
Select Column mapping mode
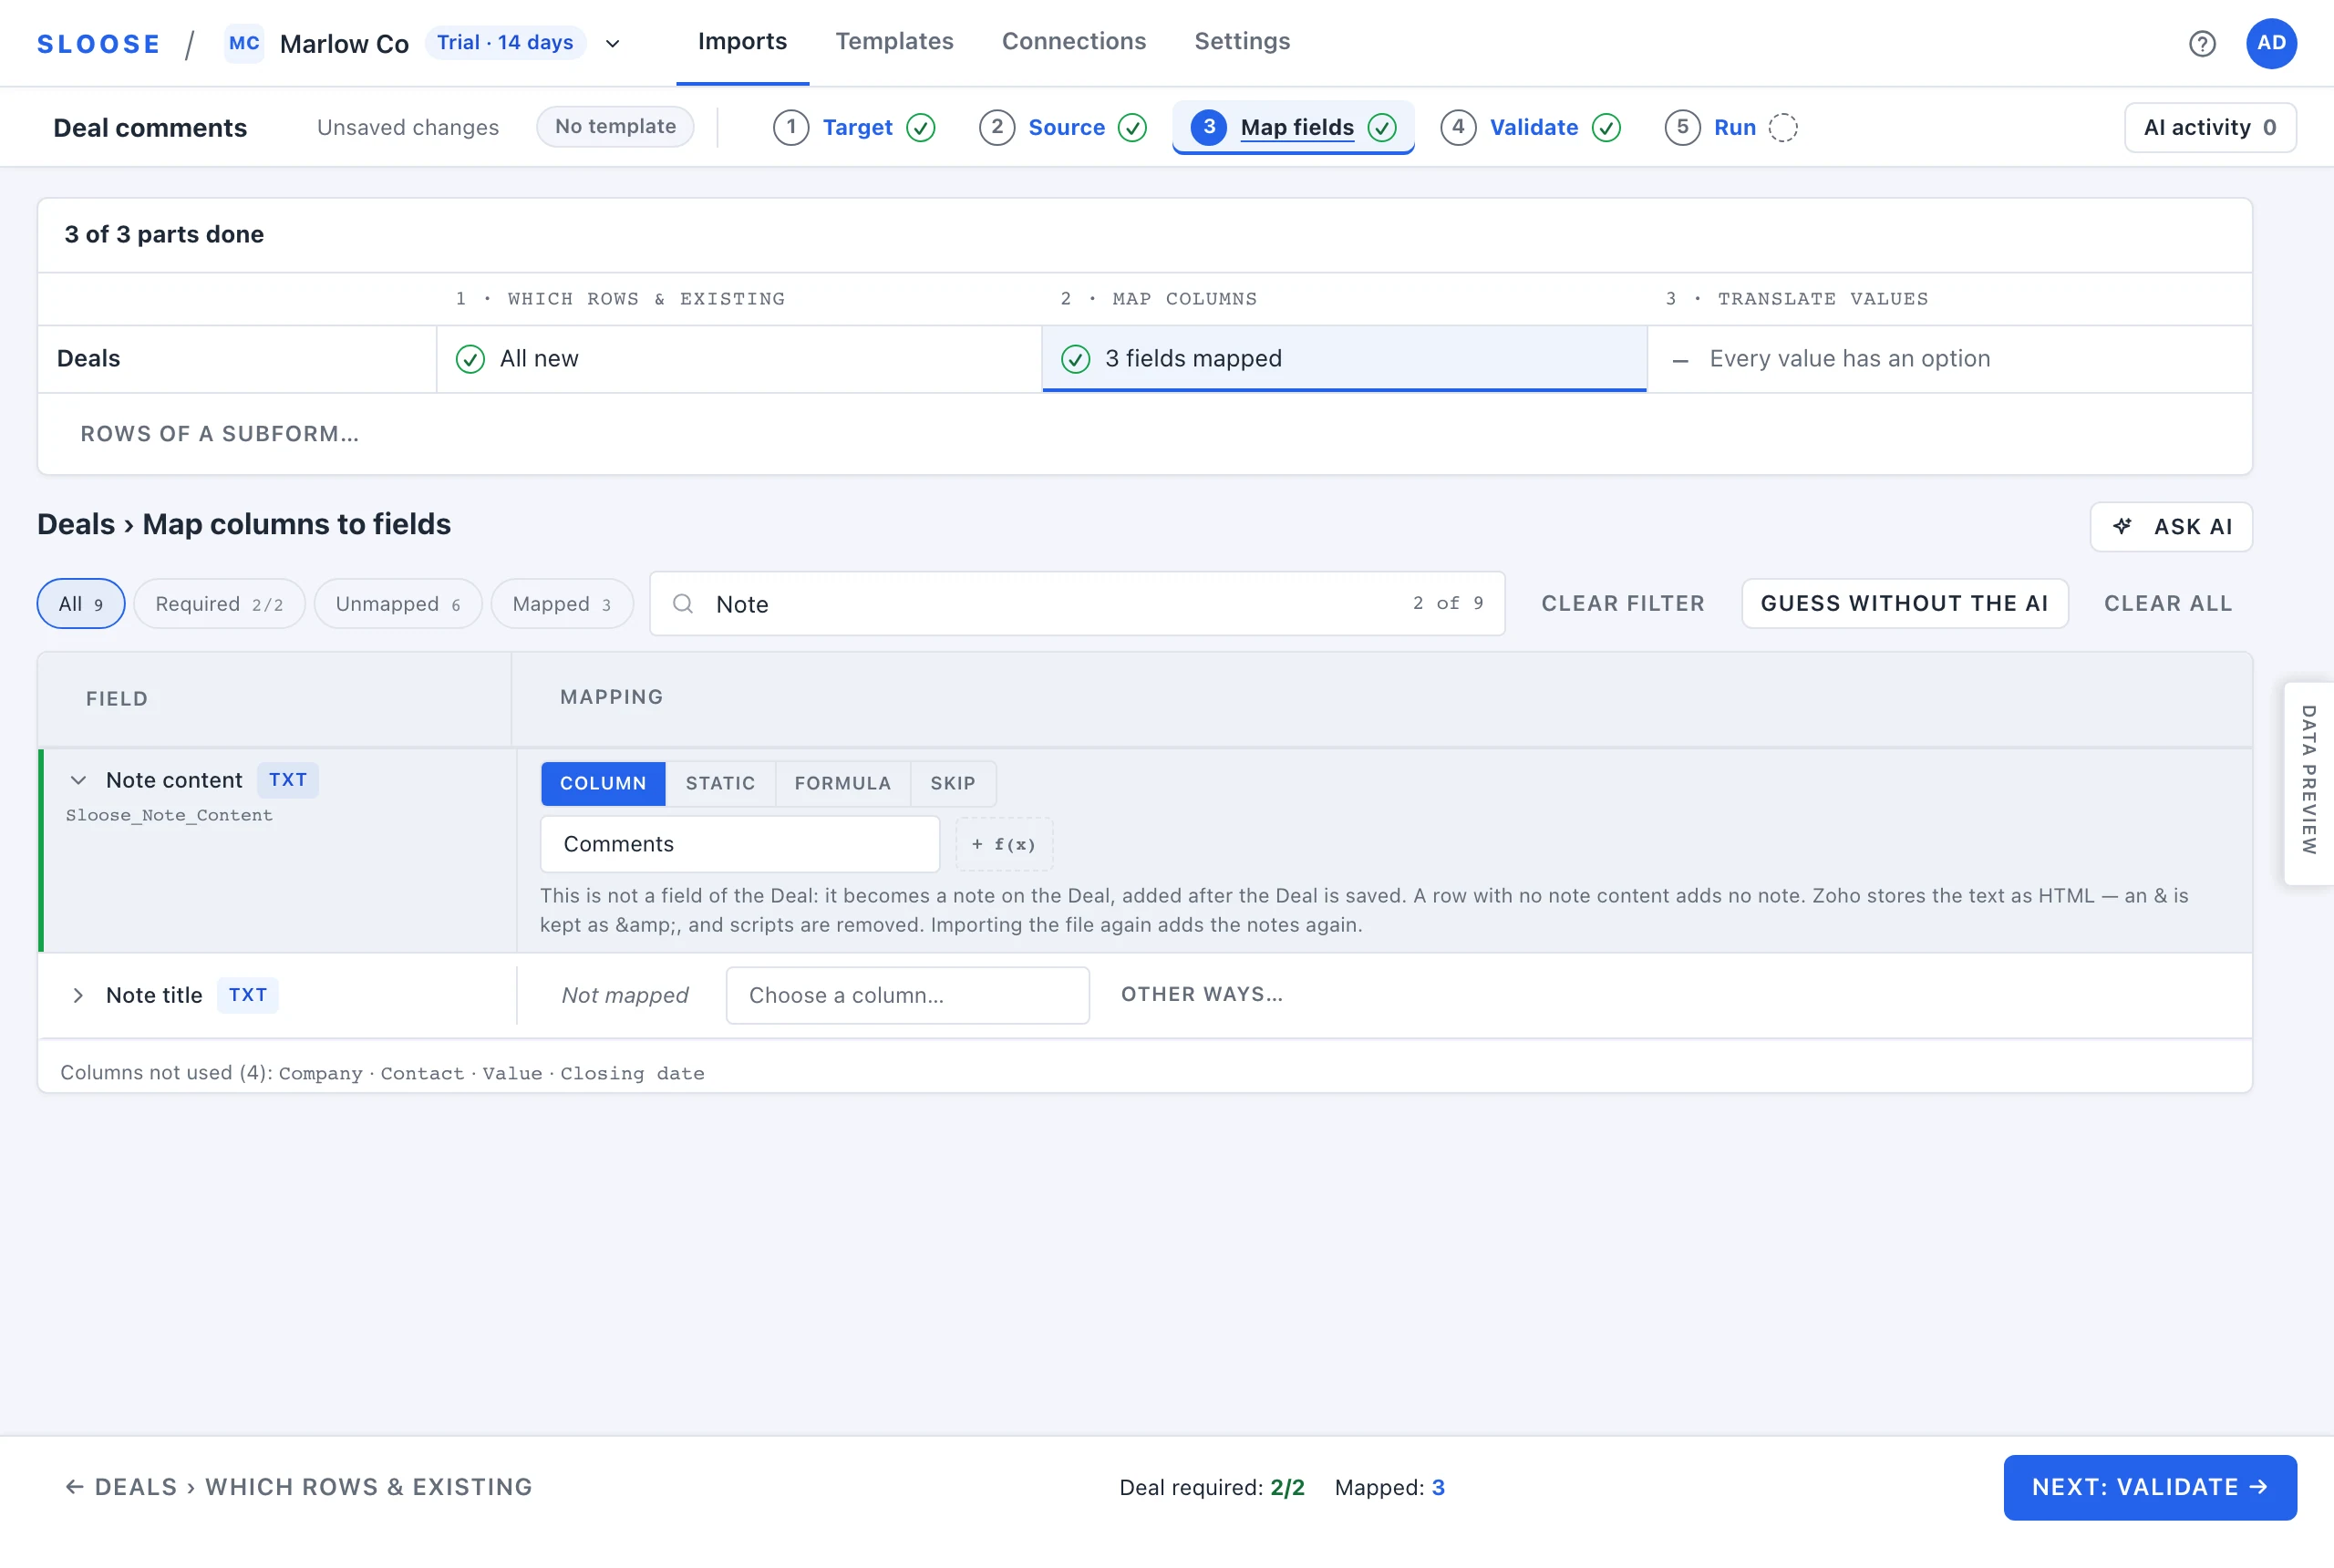tap(603, 783)
